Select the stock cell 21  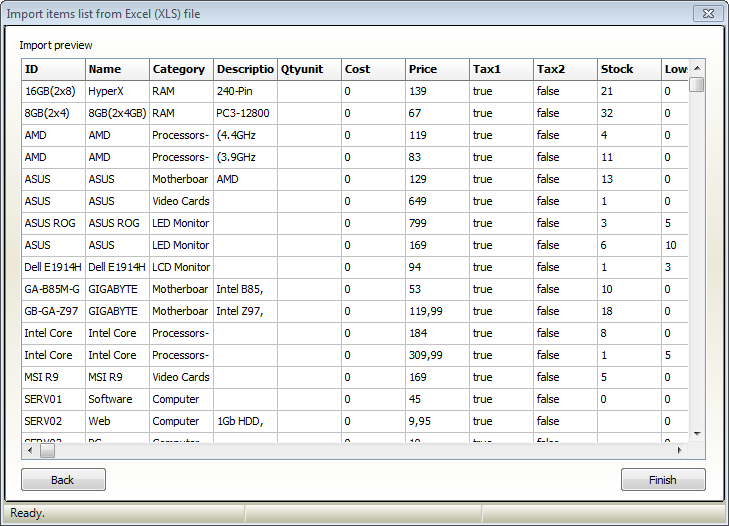point(629,91)
